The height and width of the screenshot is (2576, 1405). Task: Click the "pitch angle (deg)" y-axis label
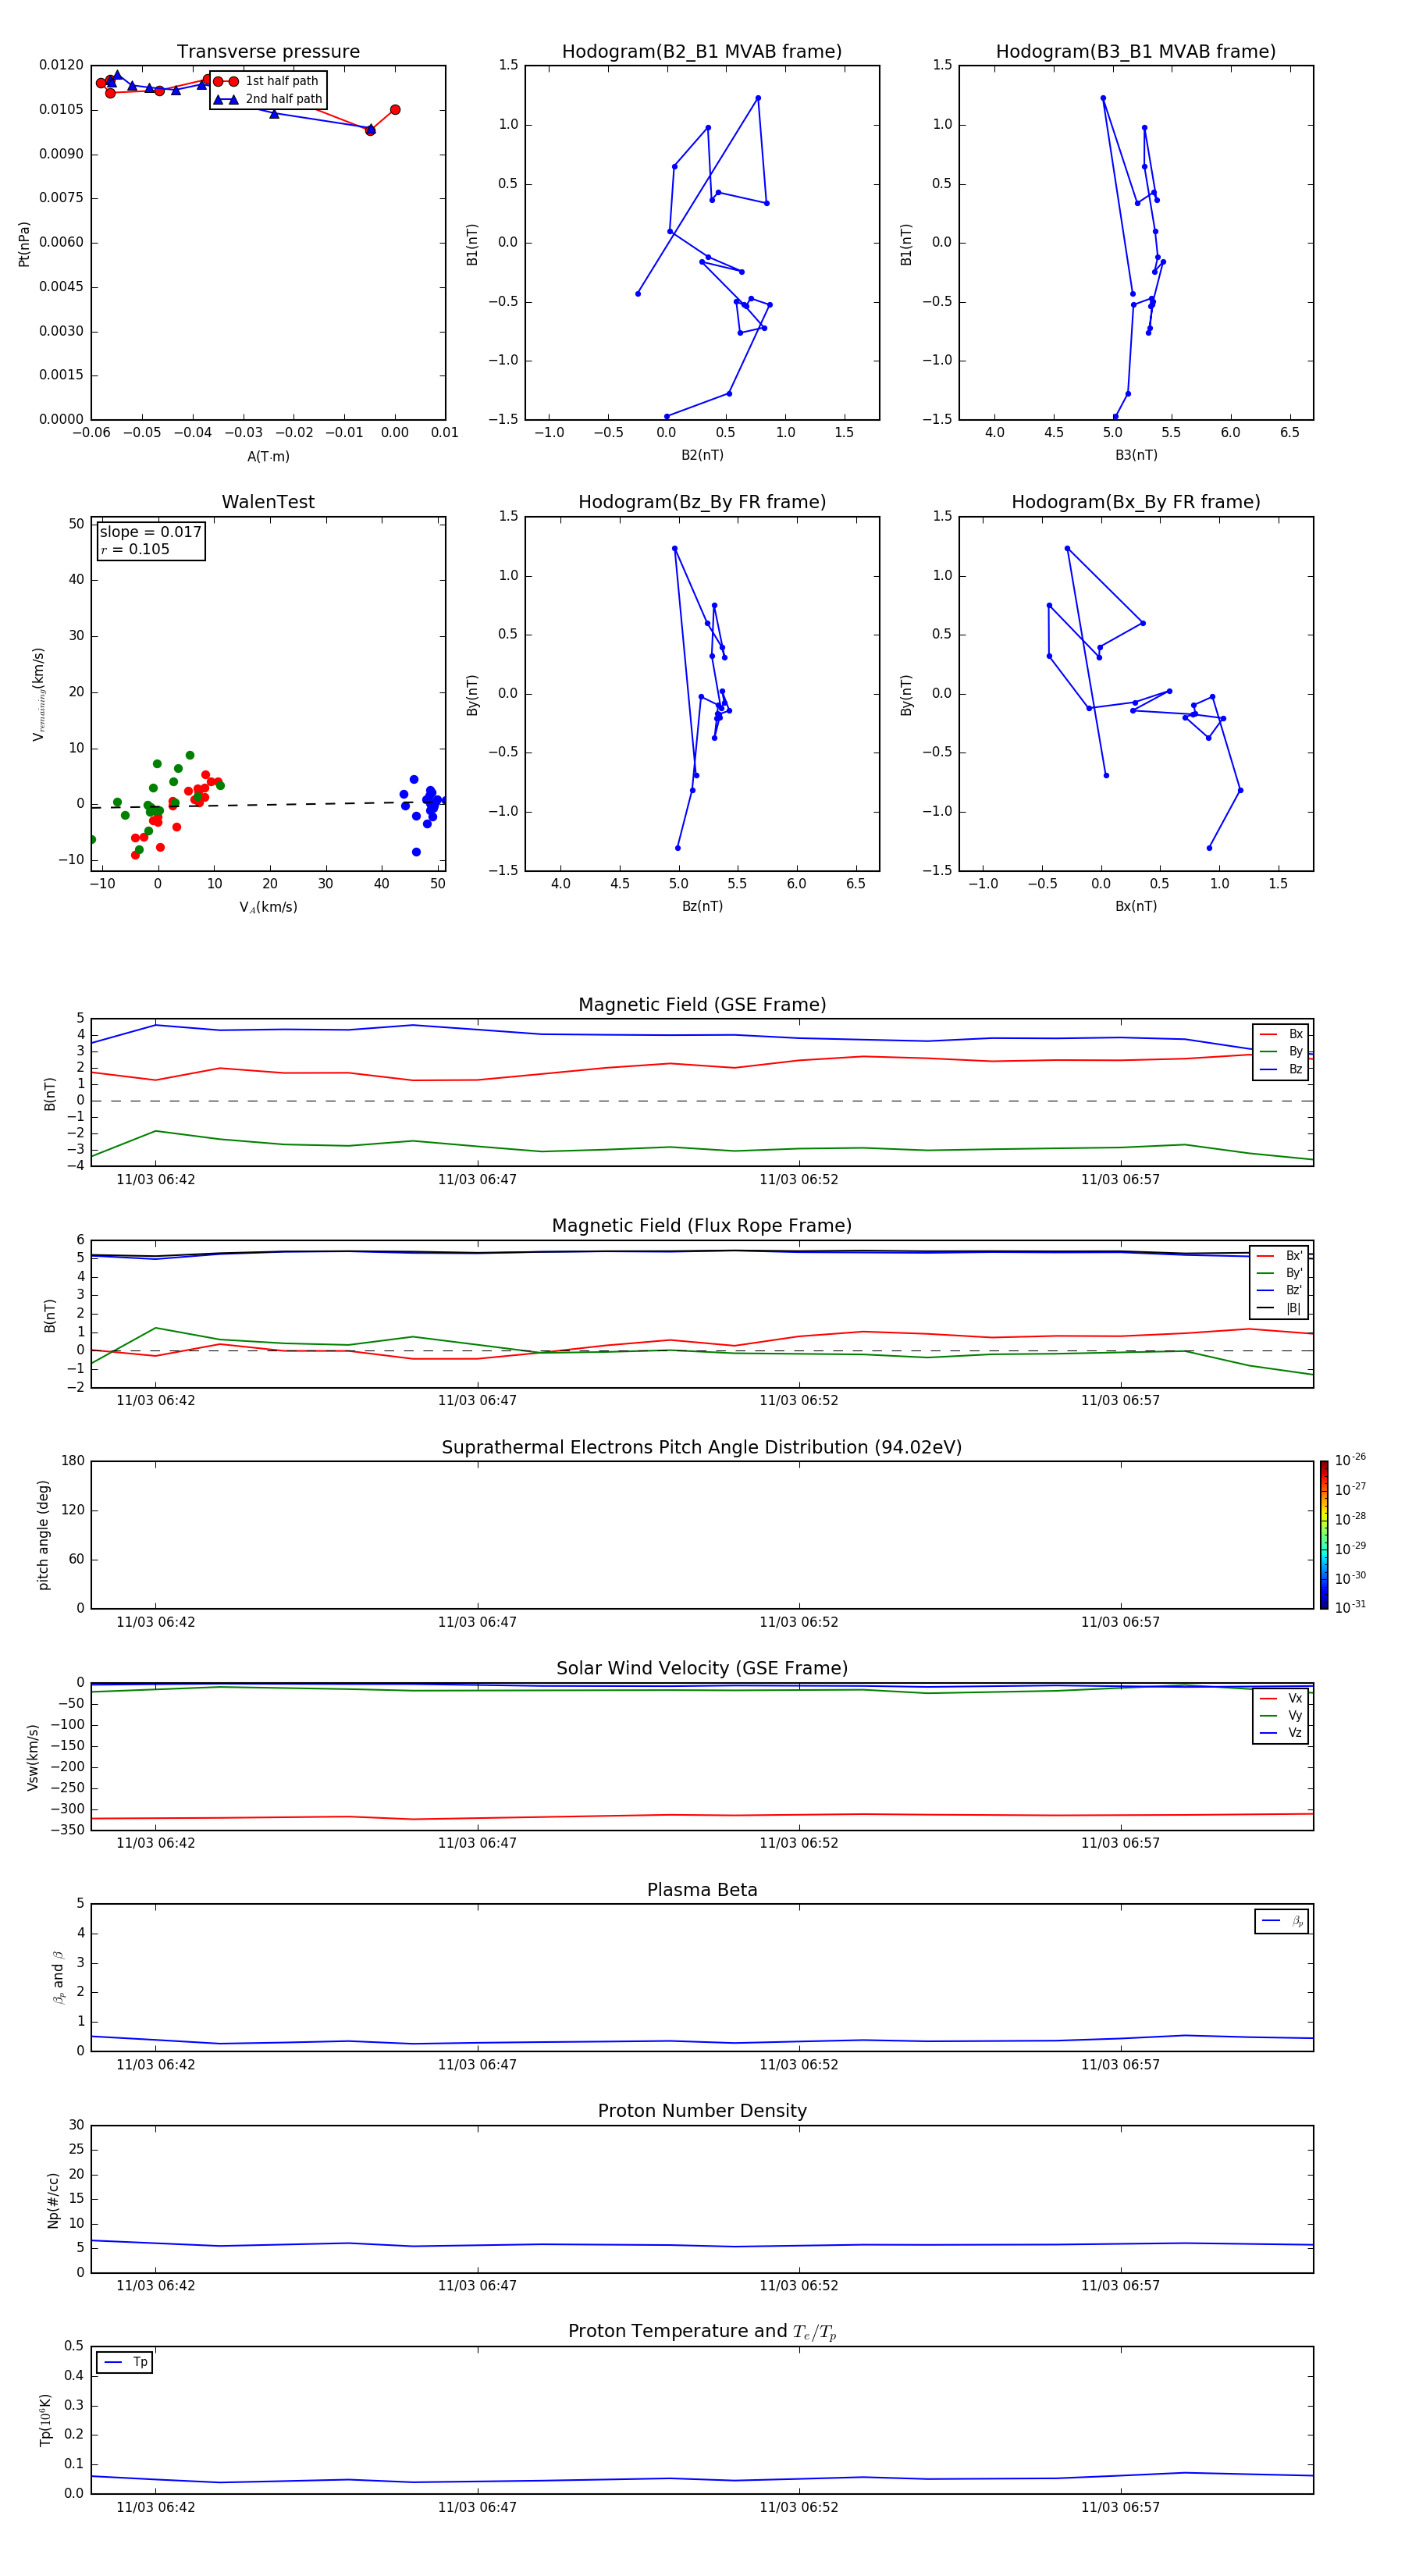point(43,1535)
